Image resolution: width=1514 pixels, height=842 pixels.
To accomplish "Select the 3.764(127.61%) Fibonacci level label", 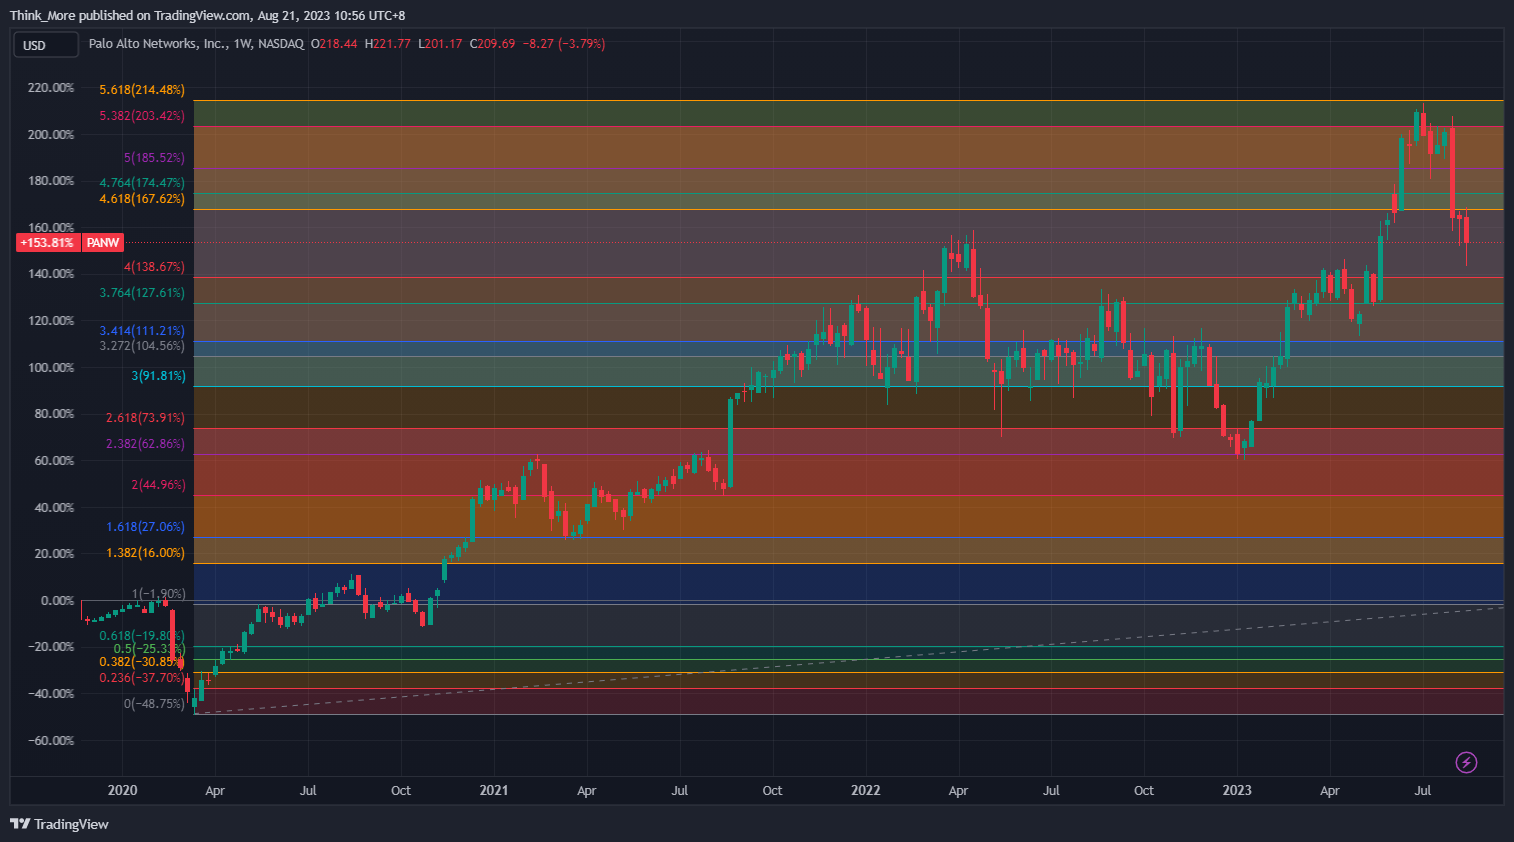I will pos(142,293).
